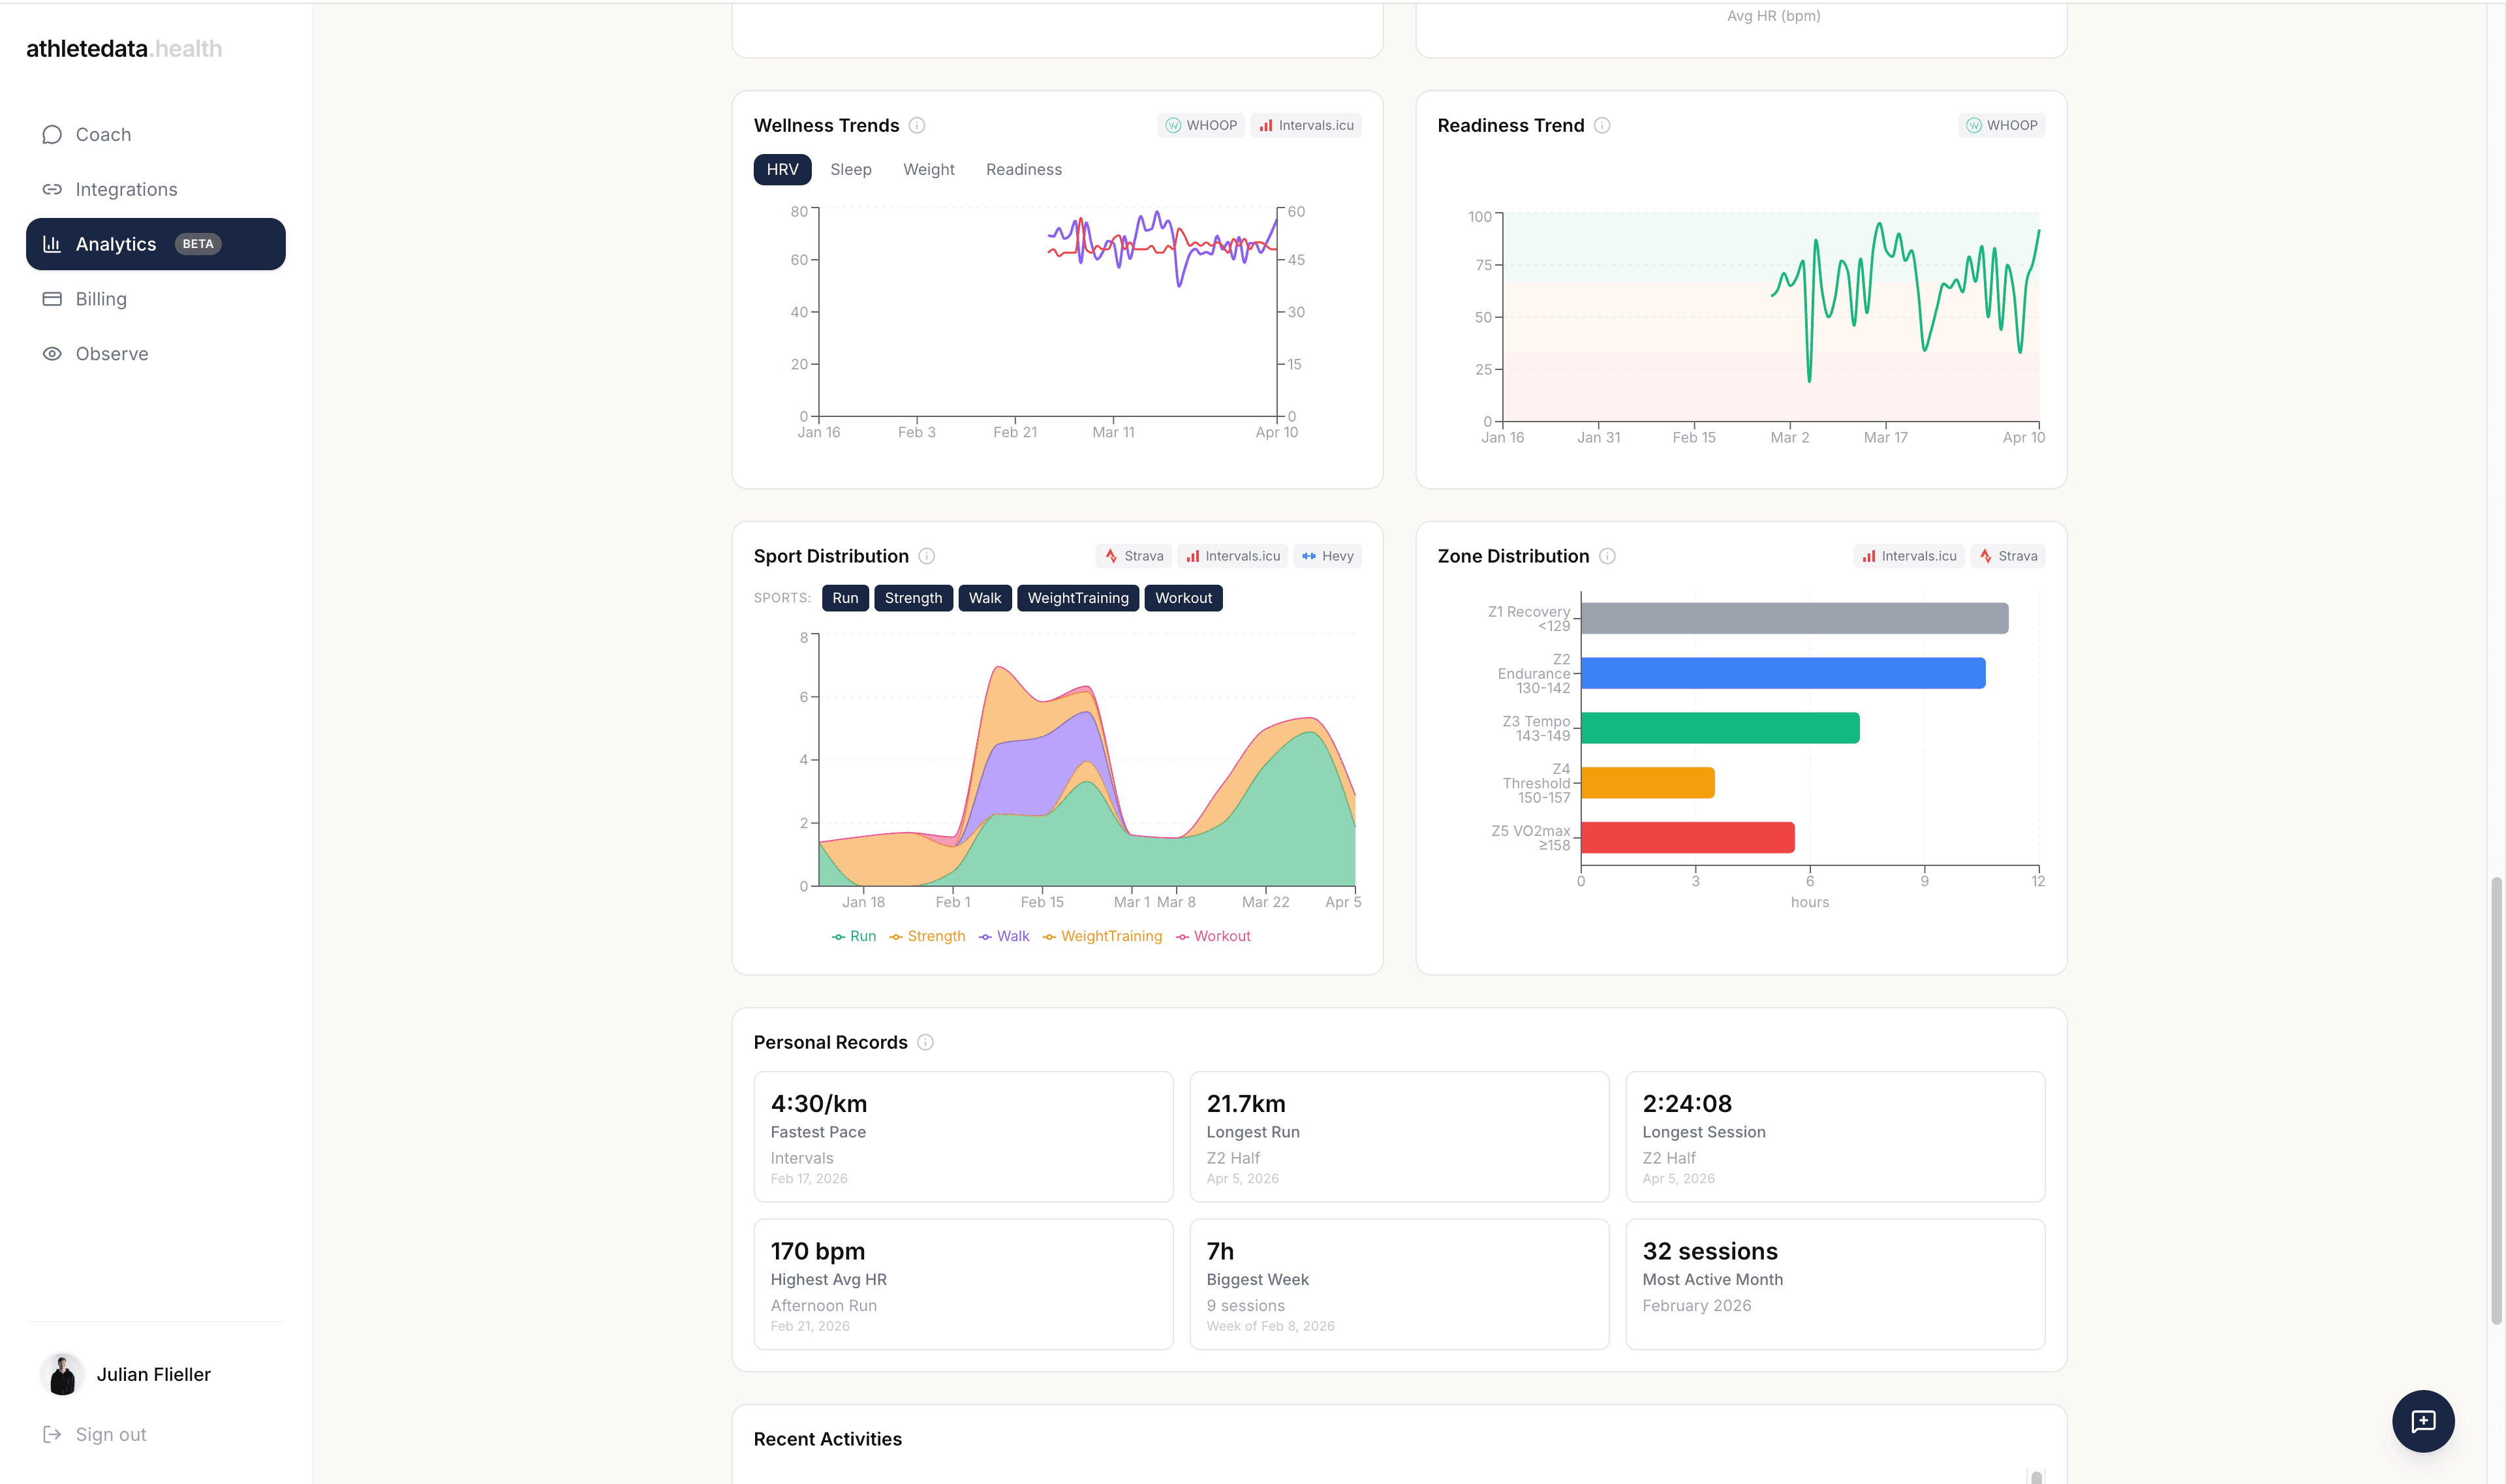Switch to the Sleep tab in Wellness Trends
The image size is (2506, 1484).
(850, 169)
